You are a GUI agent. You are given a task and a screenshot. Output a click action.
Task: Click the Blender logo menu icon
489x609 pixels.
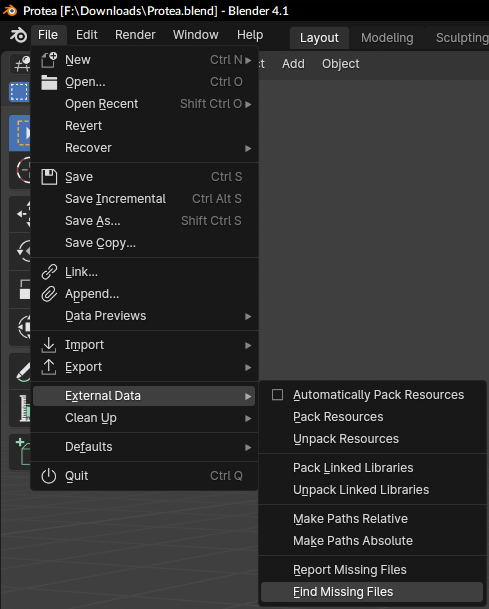[x=18, y=35]
